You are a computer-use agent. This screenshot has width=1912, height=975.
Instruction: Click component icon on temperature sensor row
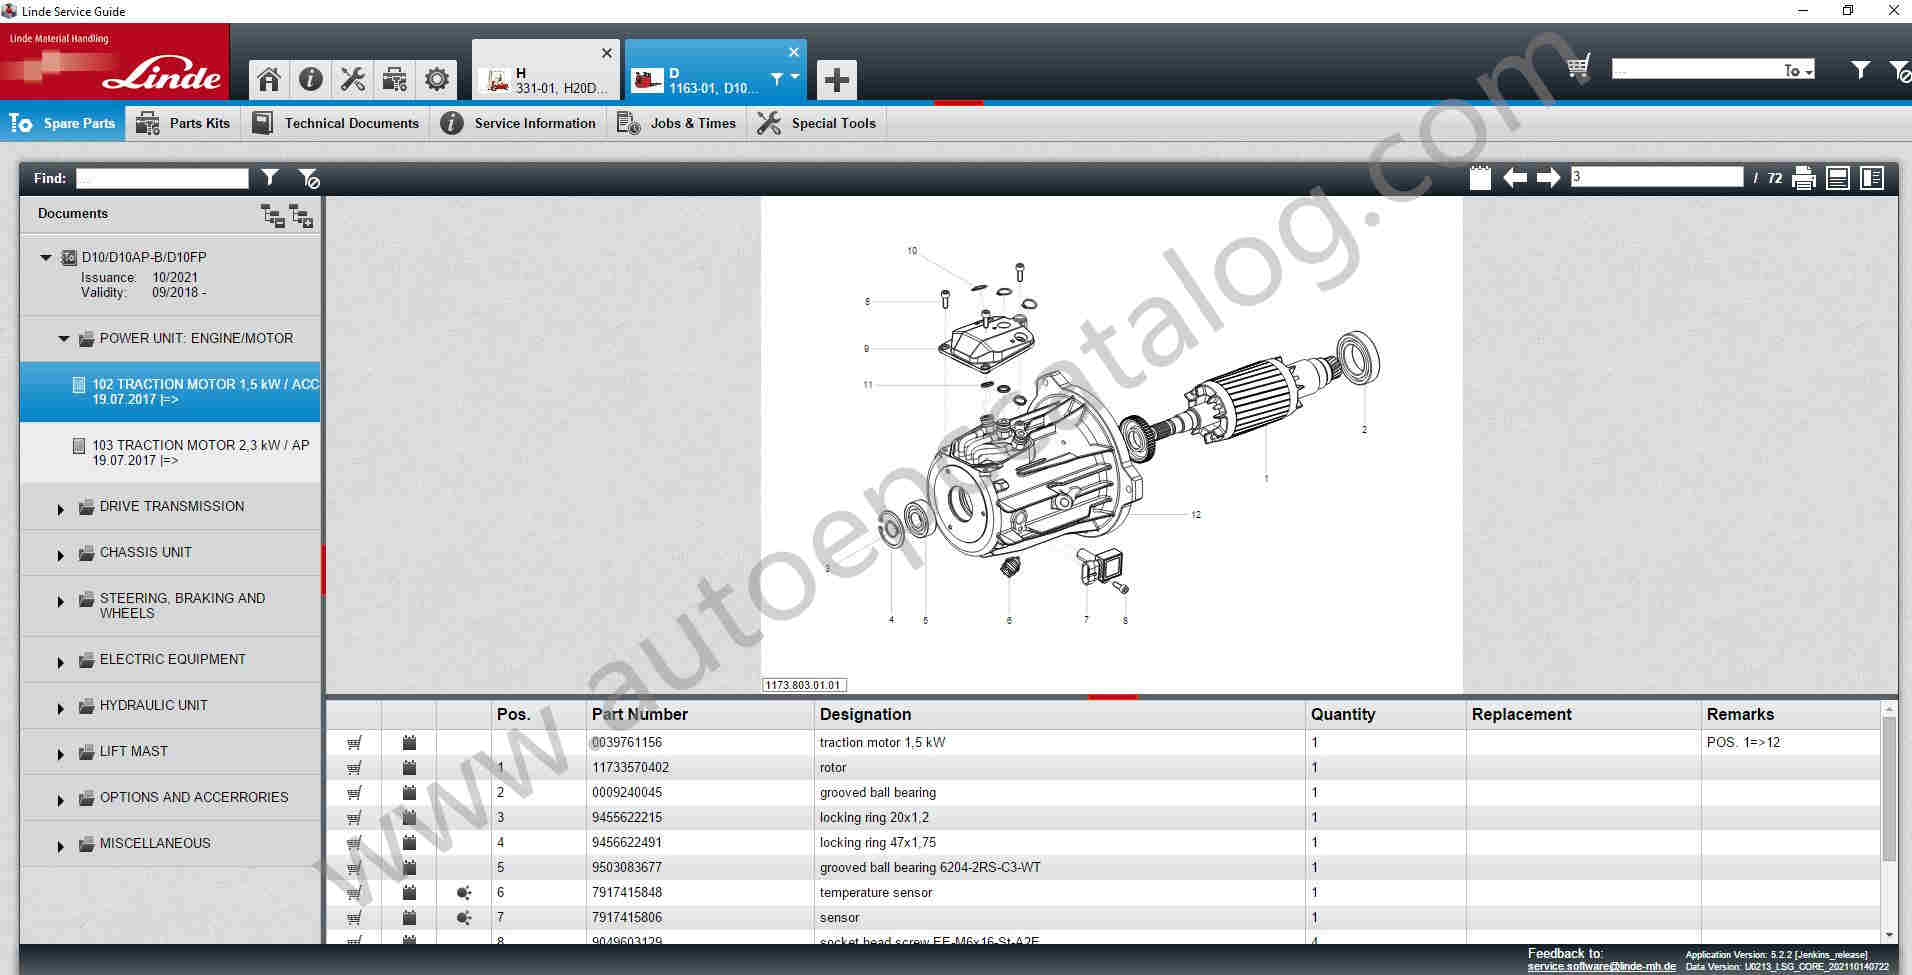[463, 893]
